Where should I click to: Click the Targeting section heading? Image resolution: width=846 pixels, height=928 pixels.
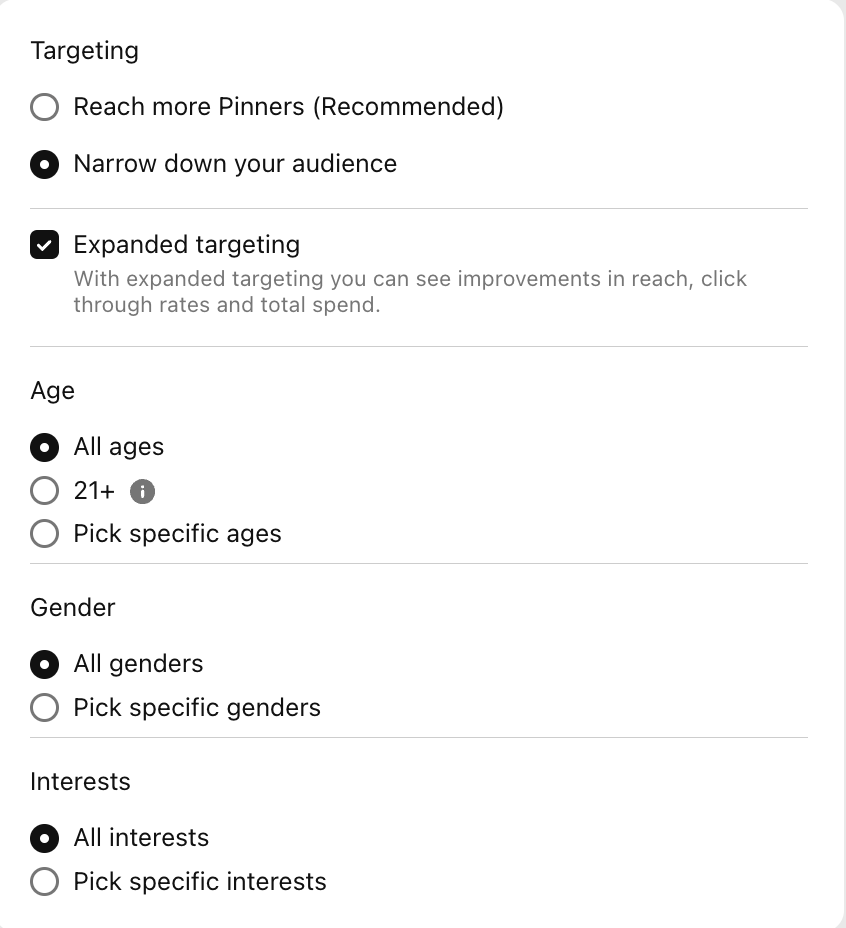tap(85, 51)
